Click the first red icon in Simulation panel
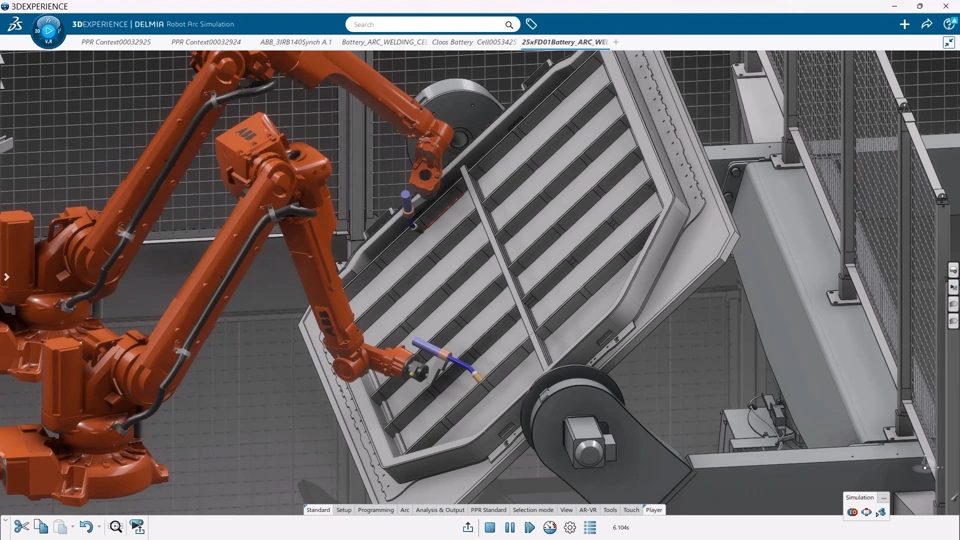The width and height of the screenshot is (960, 540). coord(852,512)
